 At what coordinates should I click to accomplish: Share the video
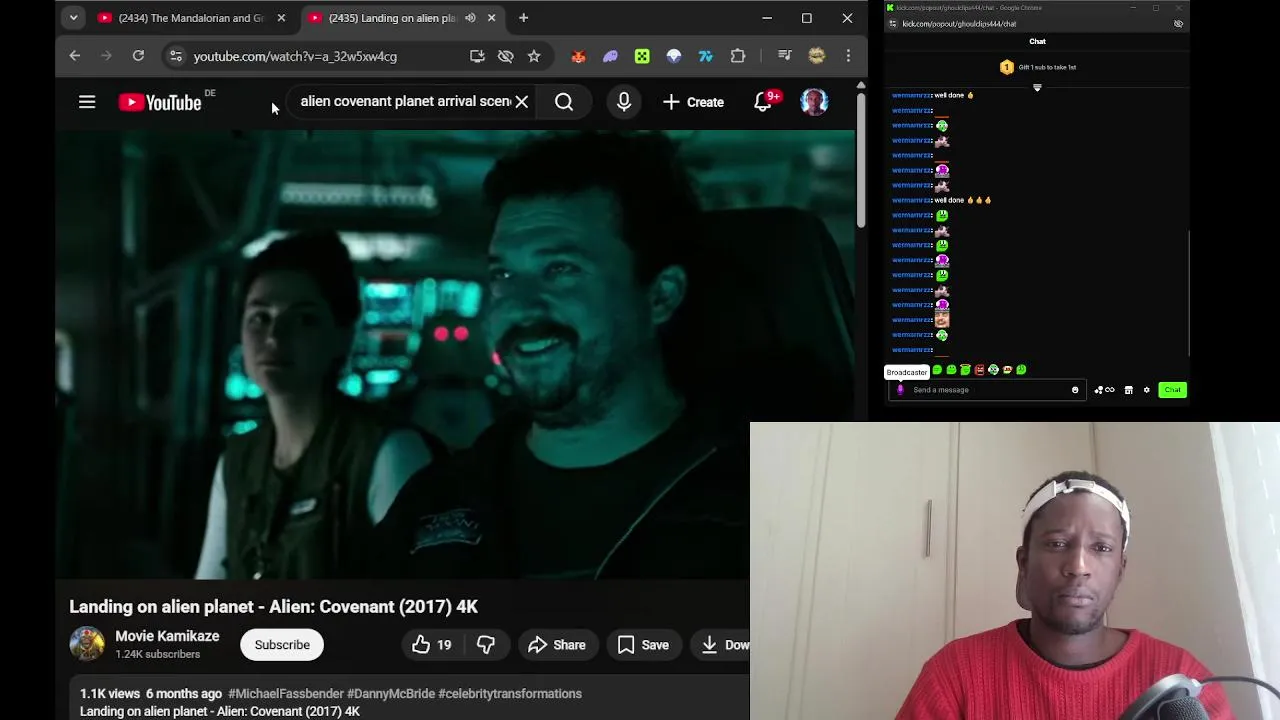click(x=557, y=645)
